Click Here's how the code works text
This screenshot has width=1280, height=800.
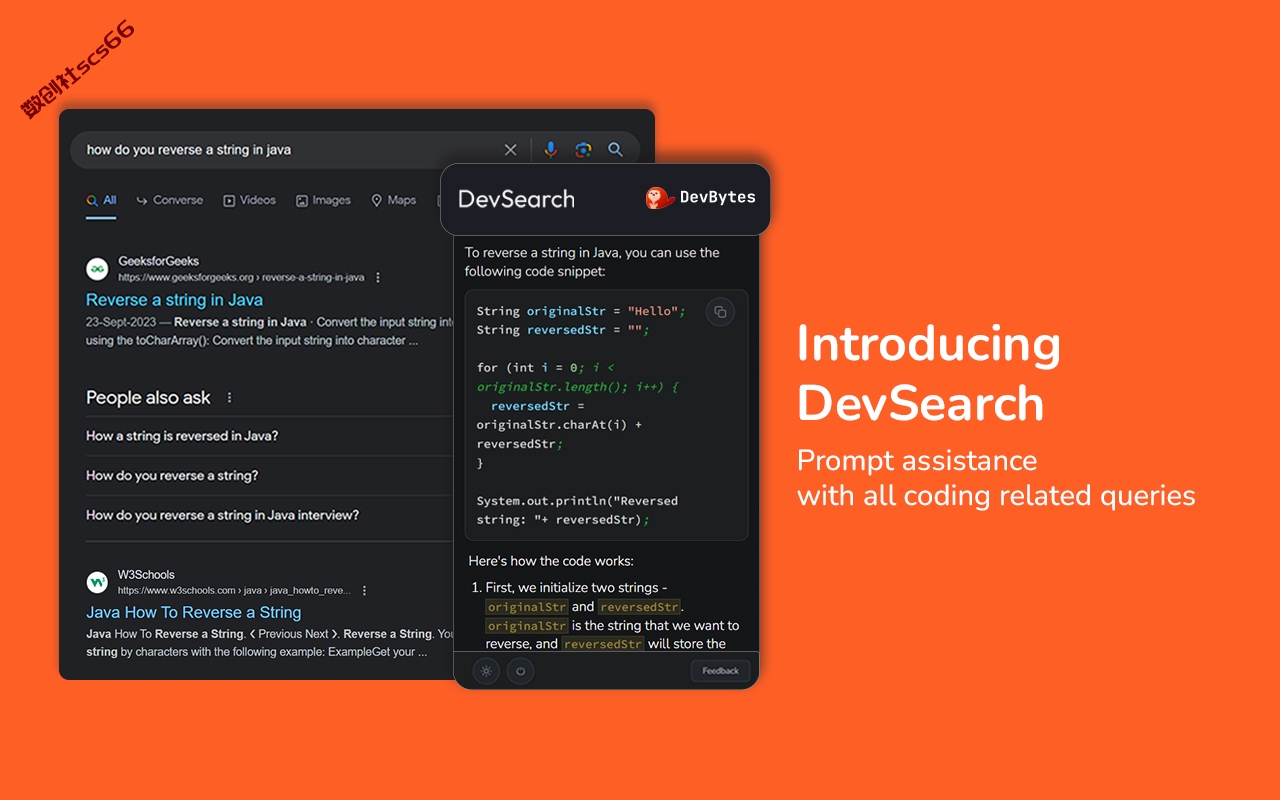point(551,561)
